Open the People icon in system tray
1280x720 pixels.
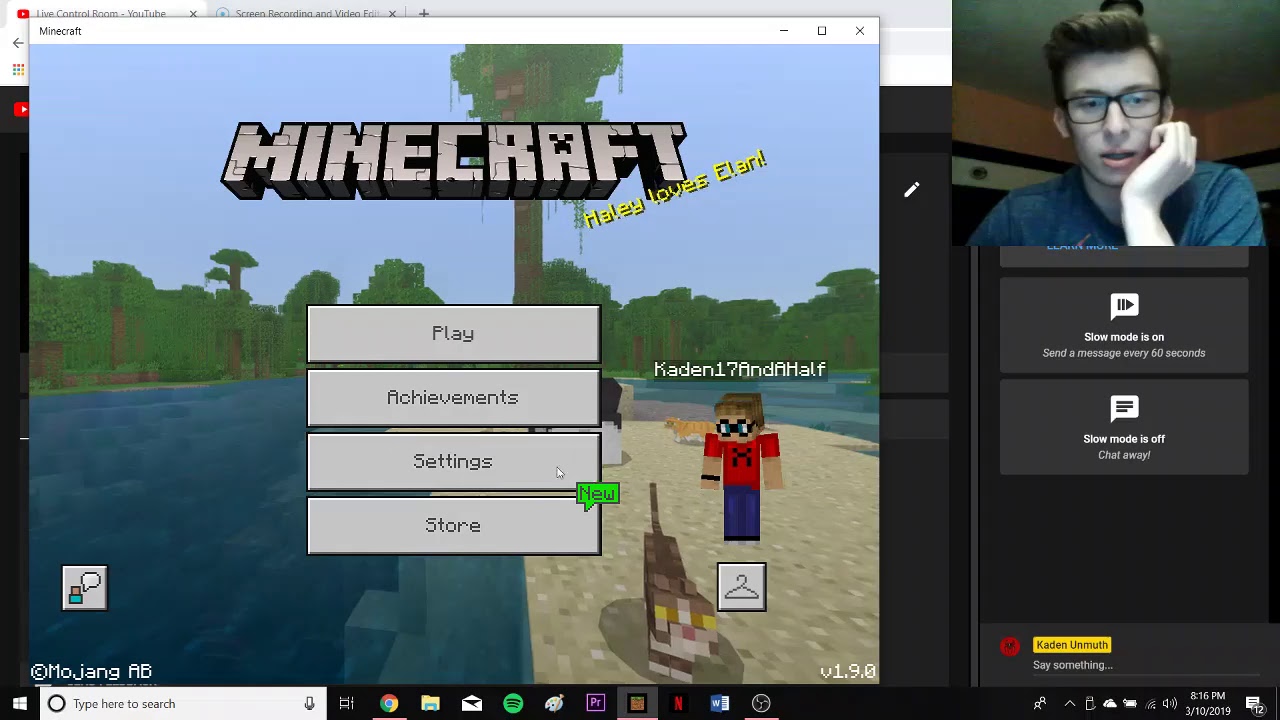tap(1040, 704)
